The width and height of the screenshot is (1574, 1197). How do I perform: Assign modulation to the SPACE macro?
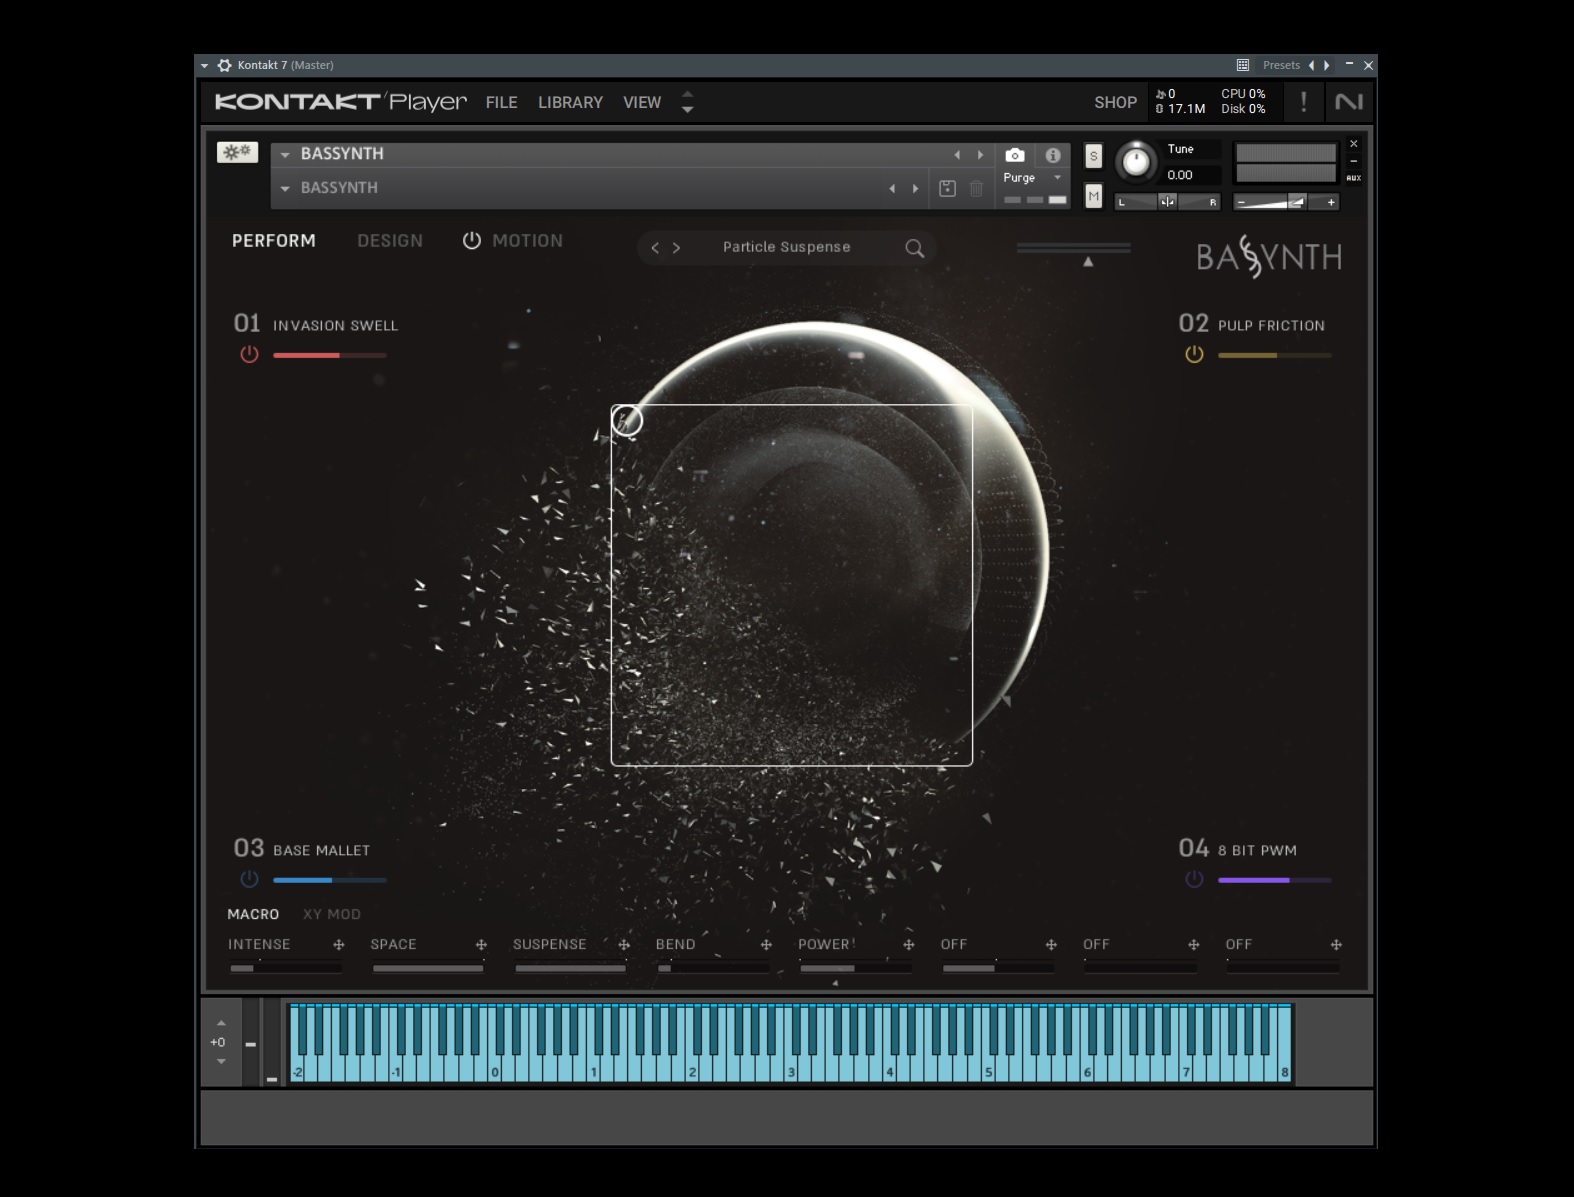pyautogui.click(x=481, y=944)
